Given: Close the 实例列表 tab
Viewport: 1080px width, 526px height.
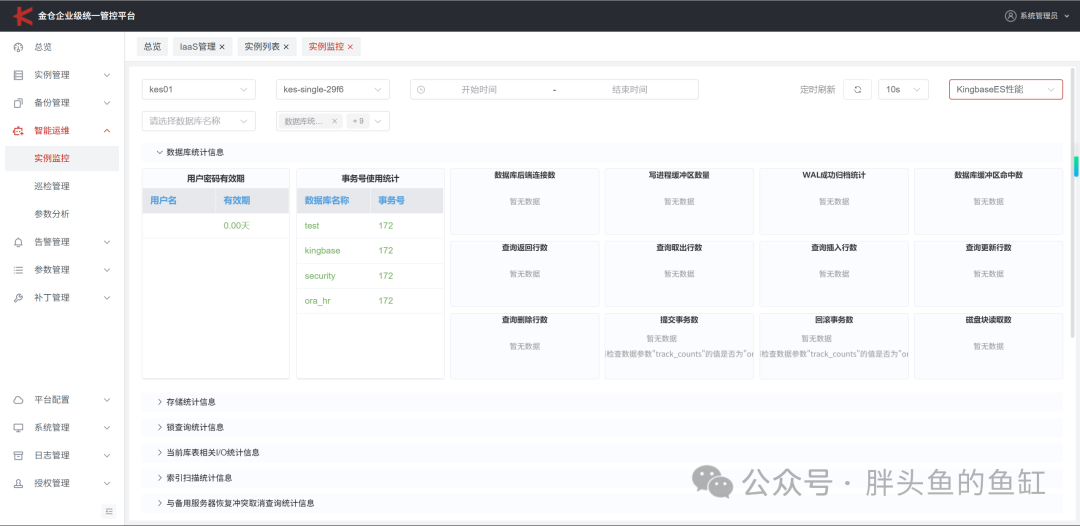Looking at the screenshot, I should (286, 47).
